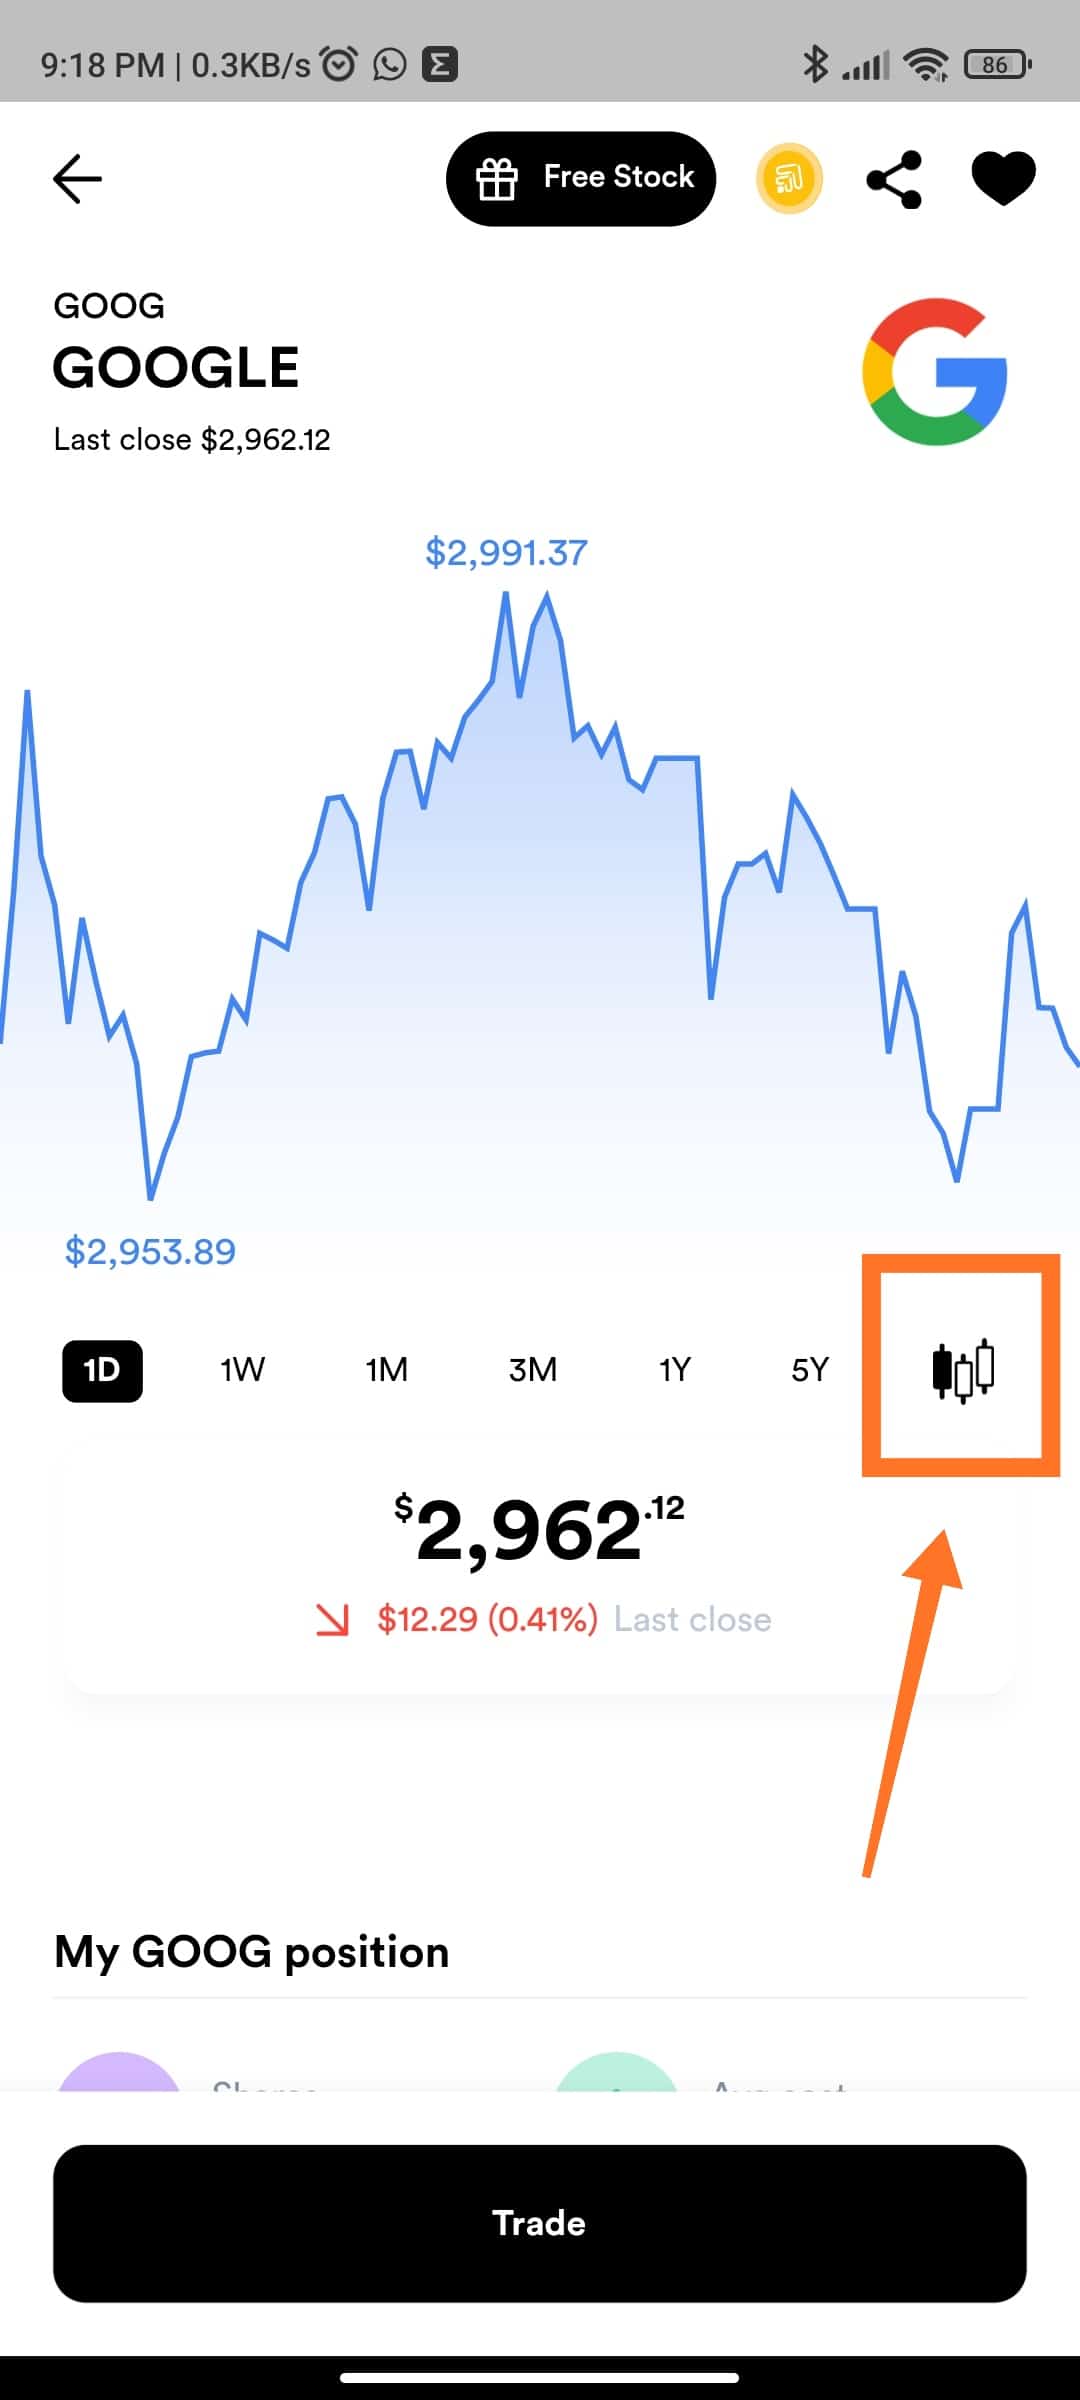
Task: Select the 1D time range
Action: point(102,1370)
